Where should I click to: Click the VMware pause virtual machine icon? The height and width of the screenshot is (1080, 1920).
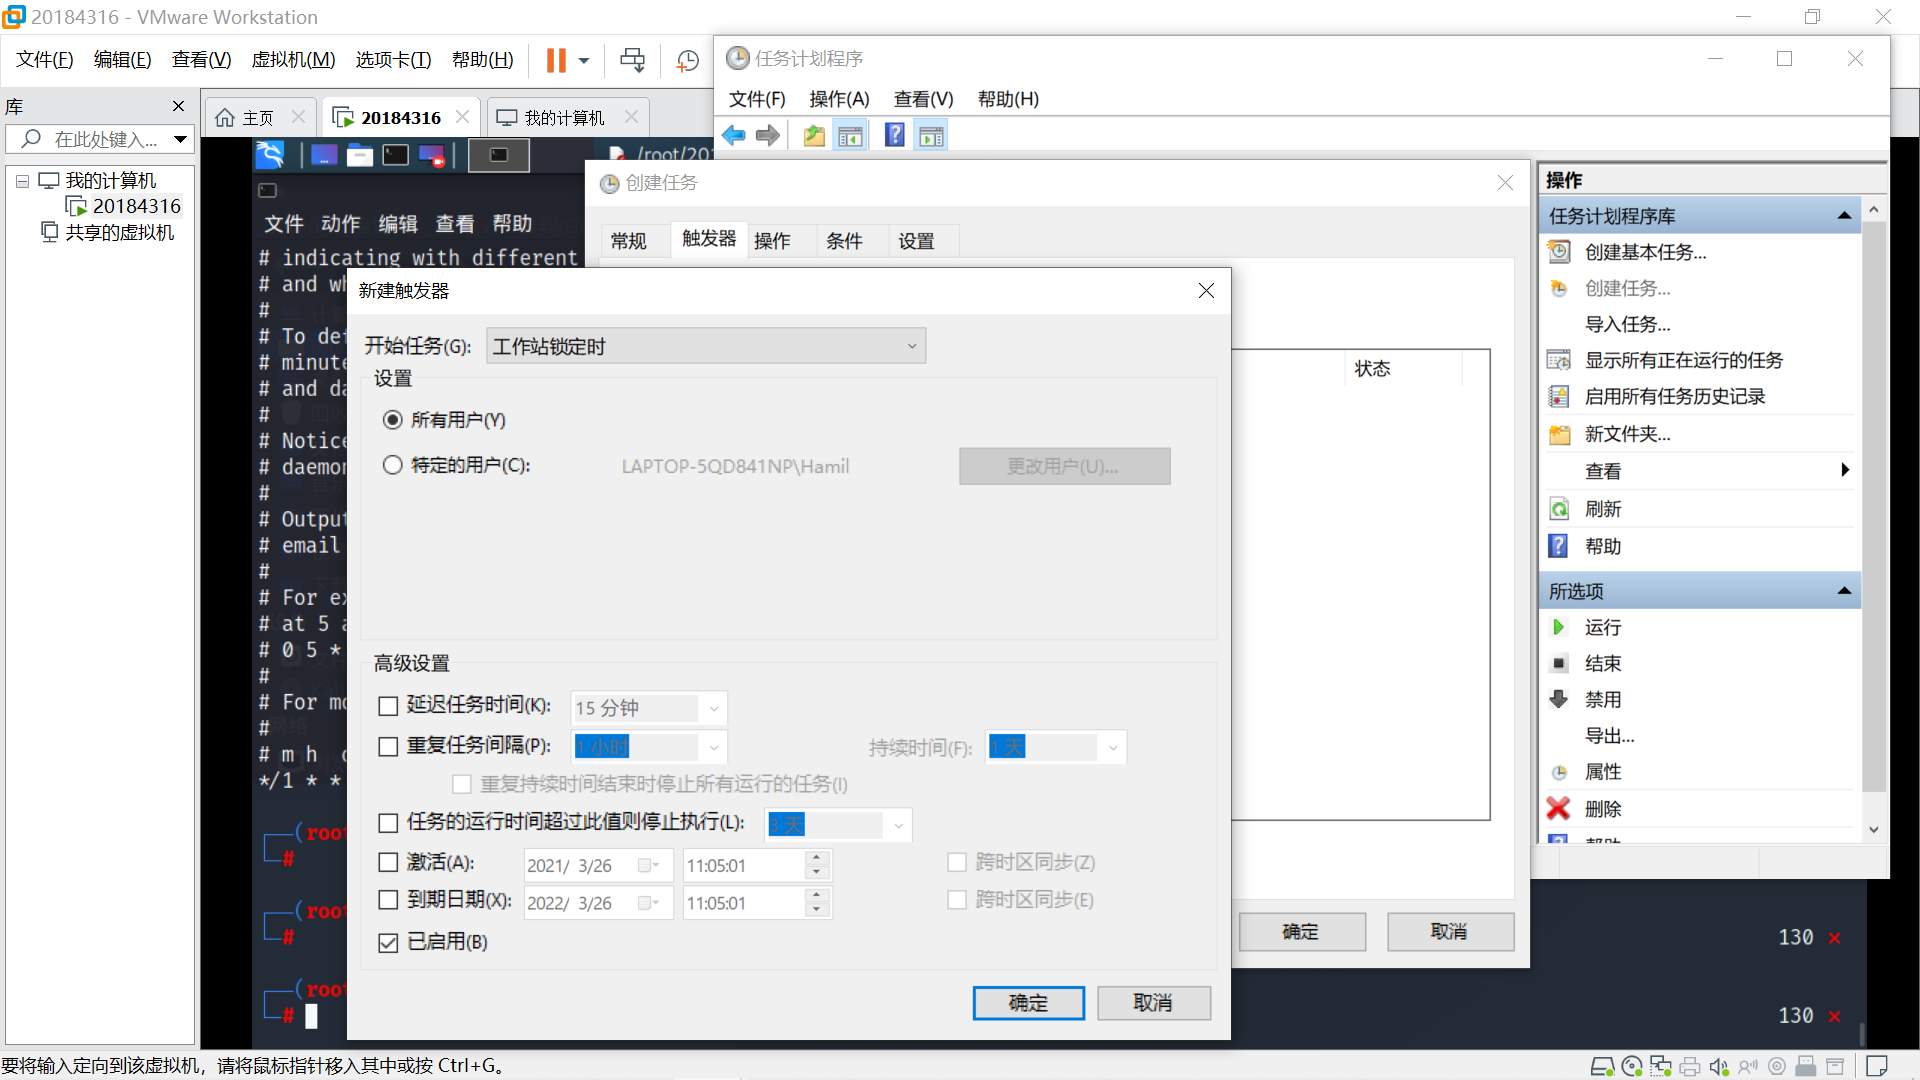tap(556, 60)
